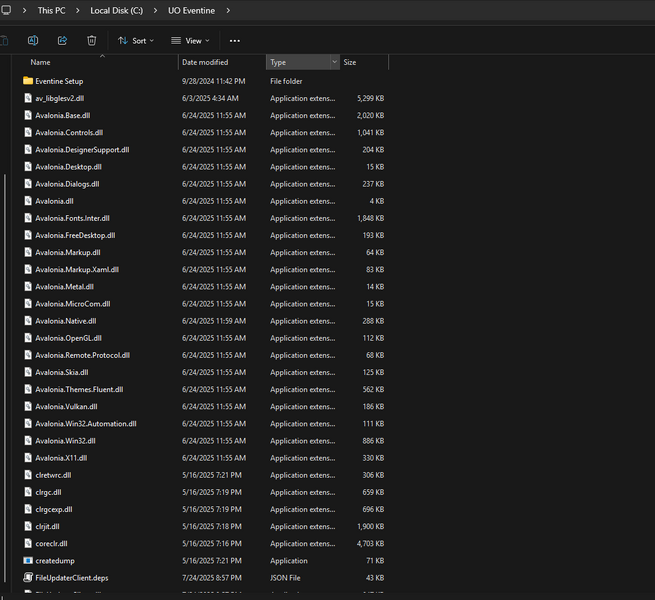Click the Eventine Setup folder icon
This screenshot has width=655, height=600.
28,81
